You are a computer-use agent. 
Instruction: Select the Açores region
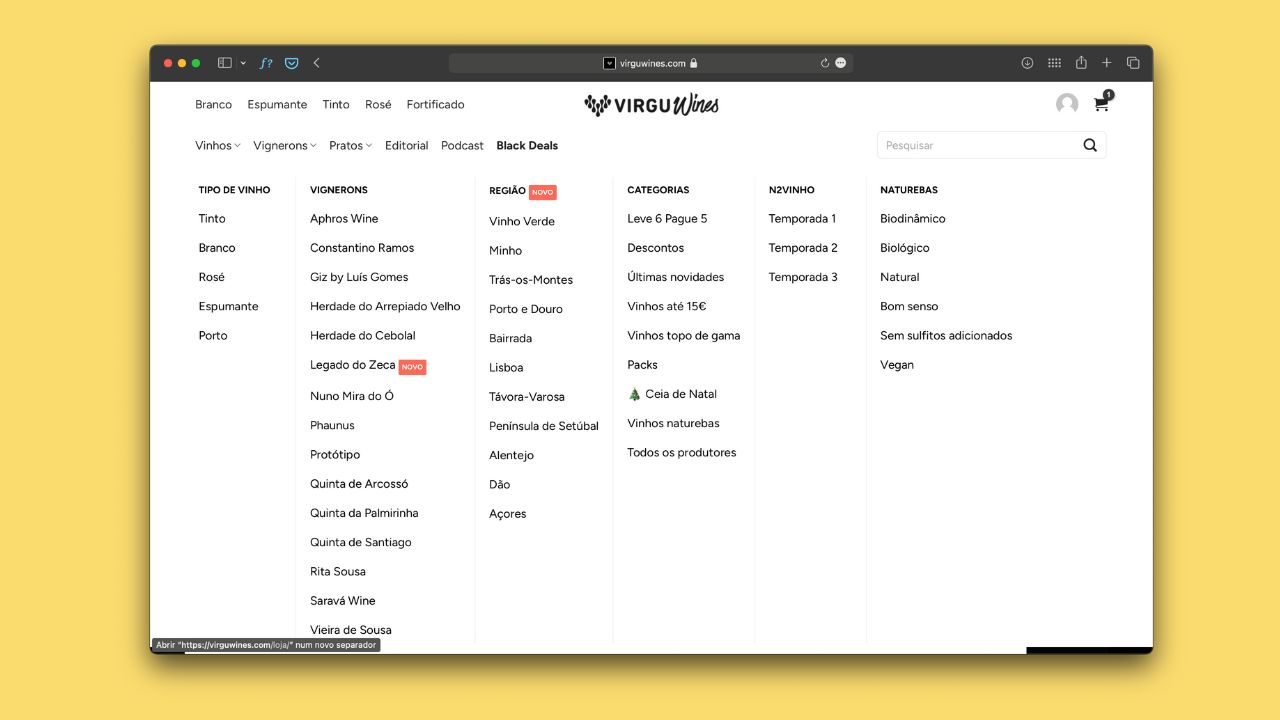coord(508,514)
